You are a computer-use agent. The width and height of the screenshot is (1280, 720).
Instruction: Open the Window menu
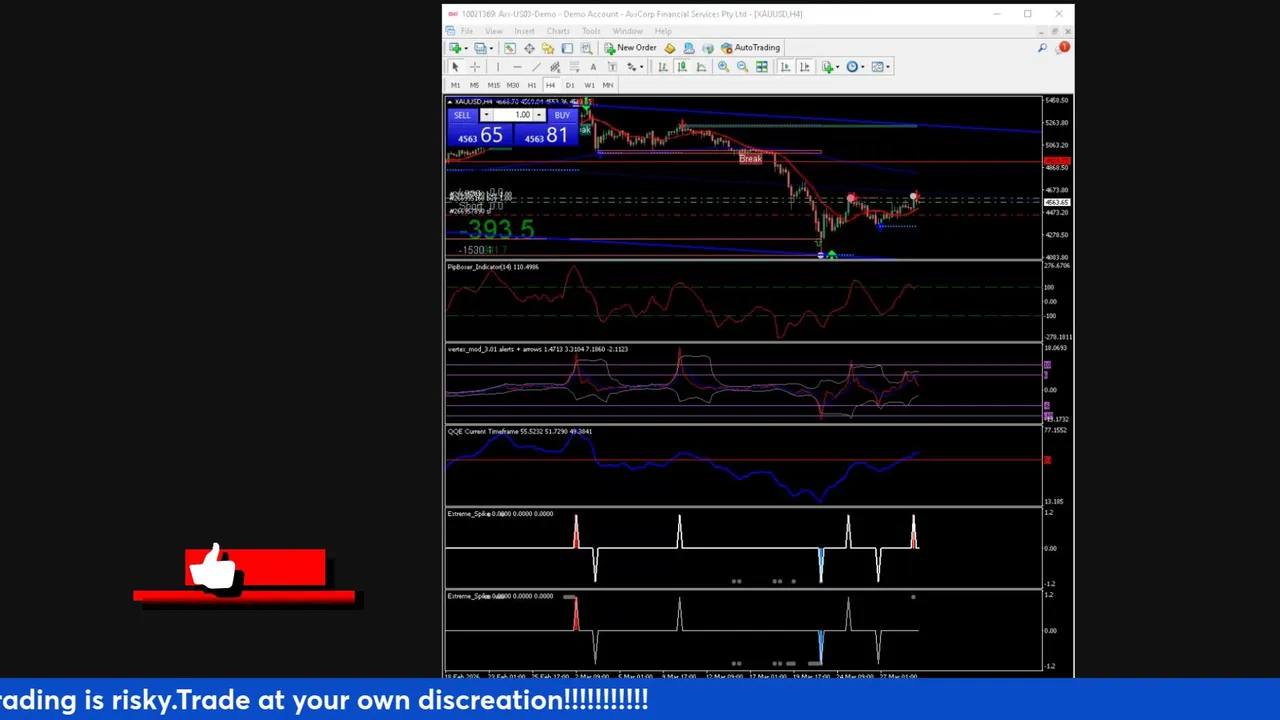pos(628,31)
